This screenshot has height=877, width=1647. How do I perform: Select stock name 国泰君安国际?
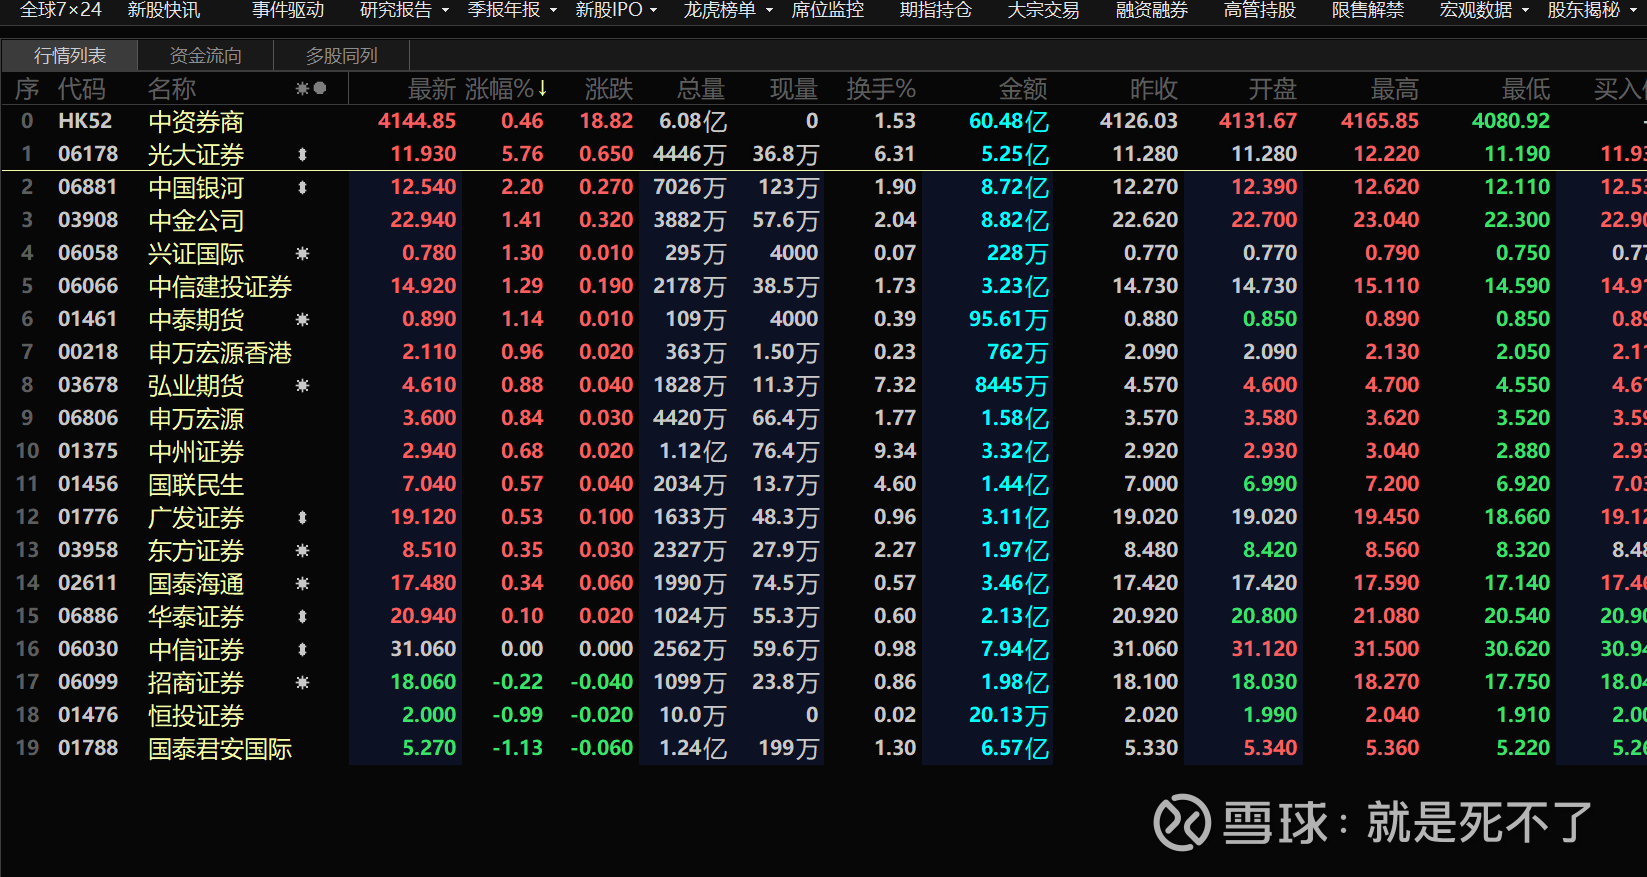[x=220, y=749]
